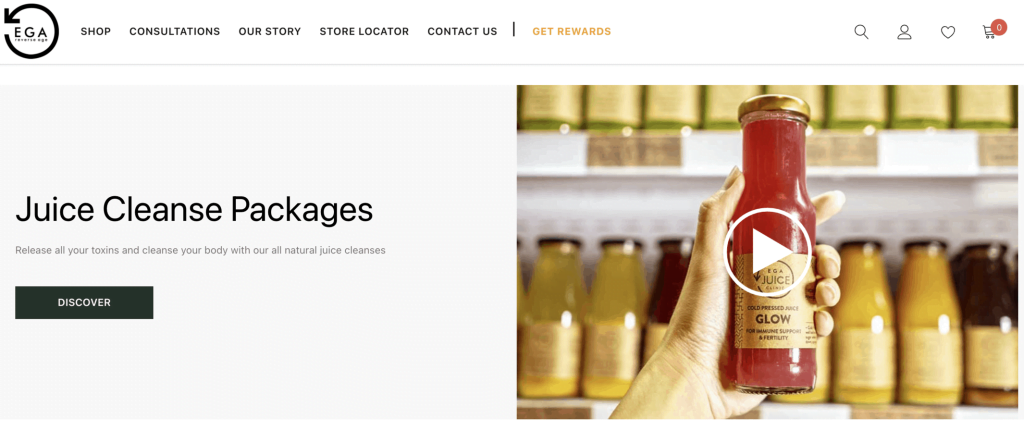Click the 'Release all your toxins' subtitle text
This screenshot has height=444, width=1024.
[200, 250]
